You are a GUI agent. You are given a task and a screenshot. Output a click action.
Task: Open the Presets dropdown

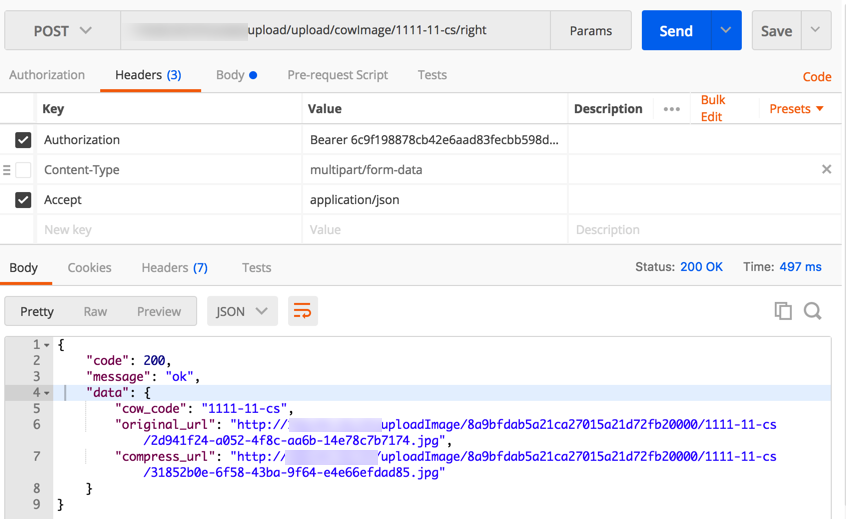click(797, 109)
